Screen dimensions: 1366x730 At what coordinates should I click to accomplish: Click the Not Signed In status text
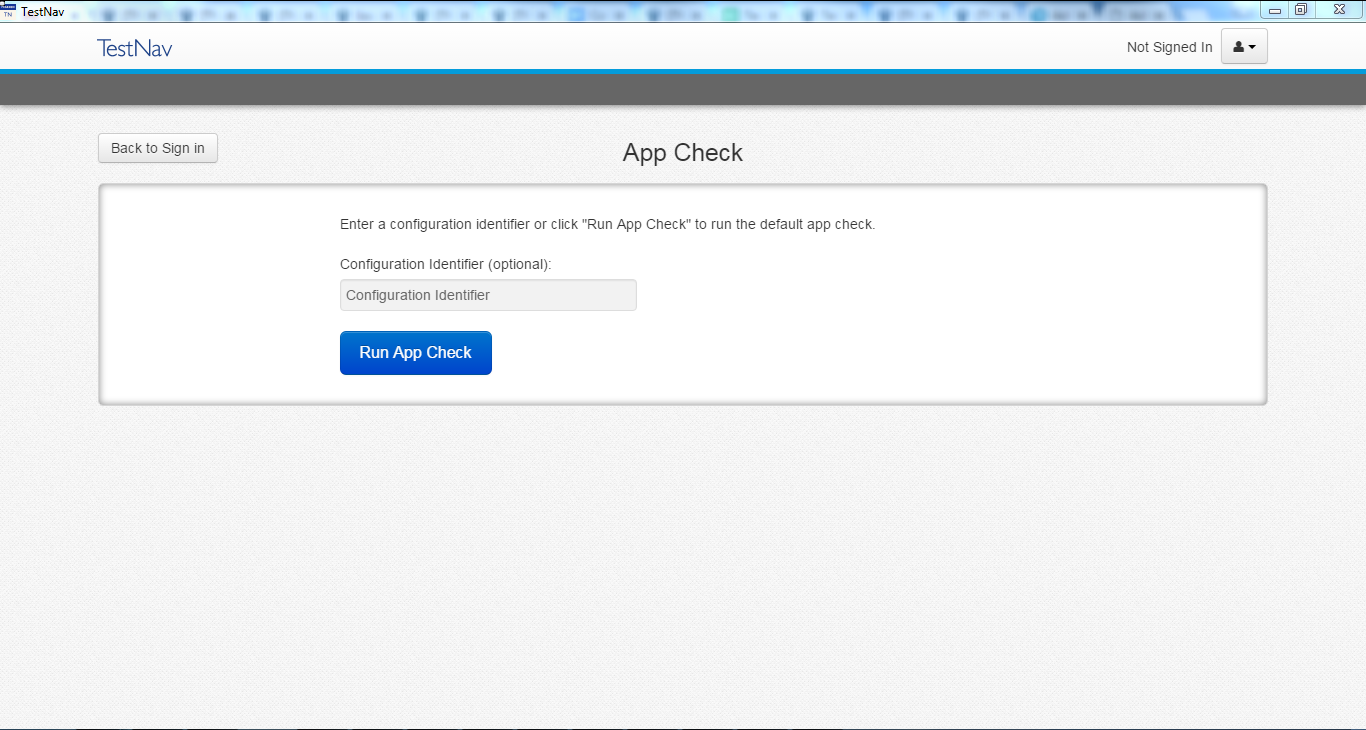(1168, 47)
